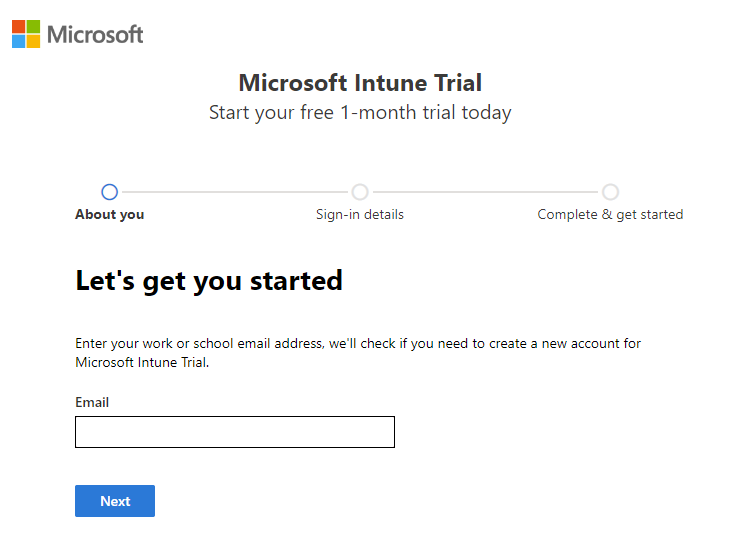Select the Sign-in details step circle
The image size is (733, 545).
[x=360, y=192]
